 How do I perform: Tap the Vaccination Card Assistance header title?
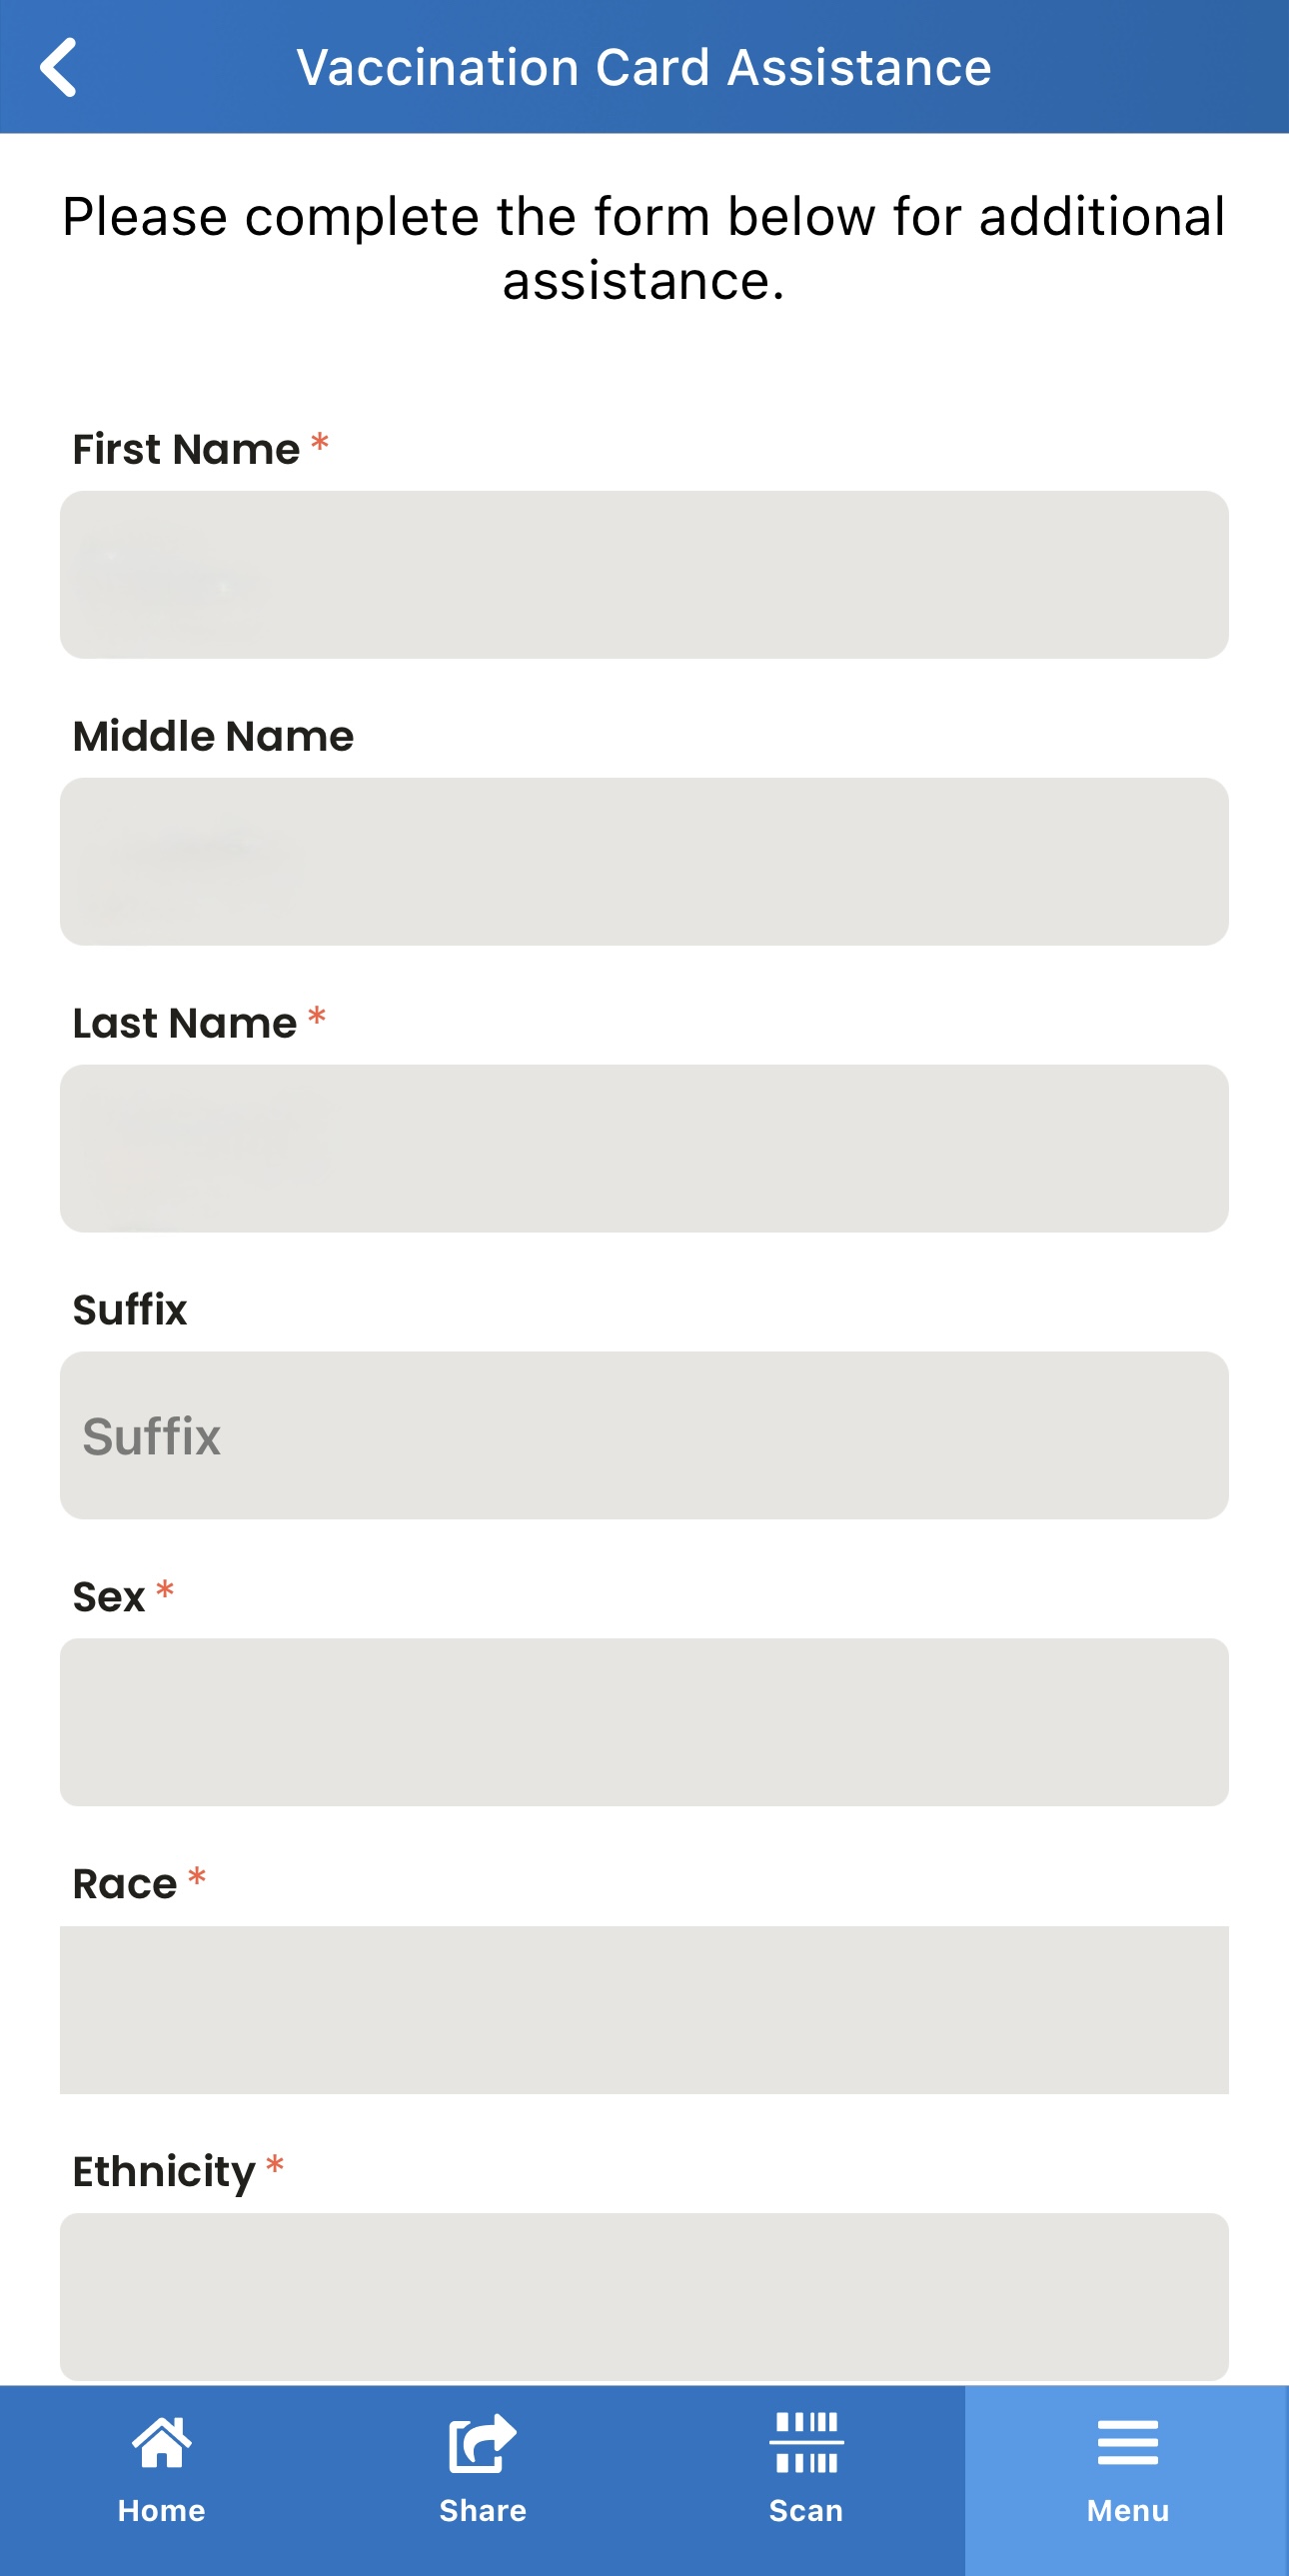tap(644, 67)
